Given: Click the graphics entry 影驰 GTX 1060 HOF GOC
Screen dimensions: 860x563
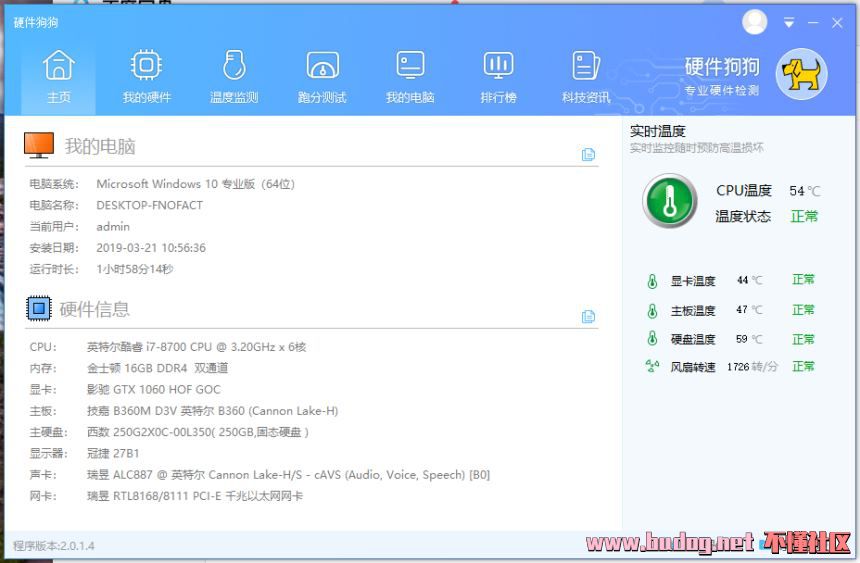Looking at the screenshot, I should point(154,390).
